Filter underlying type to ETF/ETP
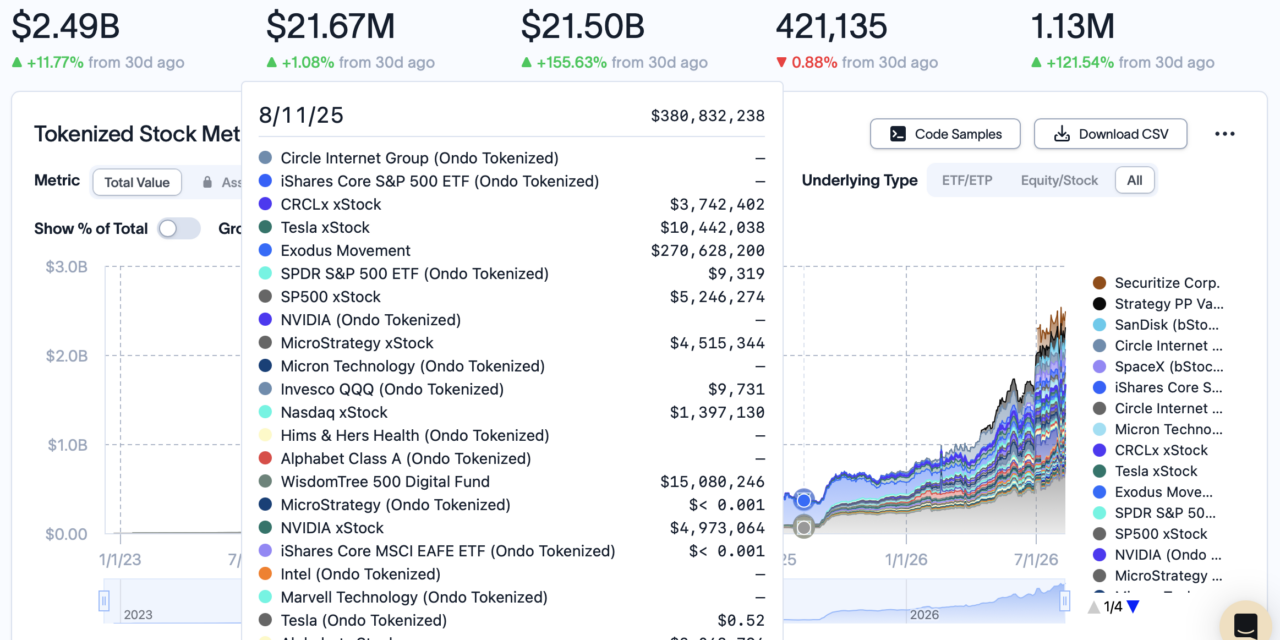1280x640 pixels. click(967, 181)
